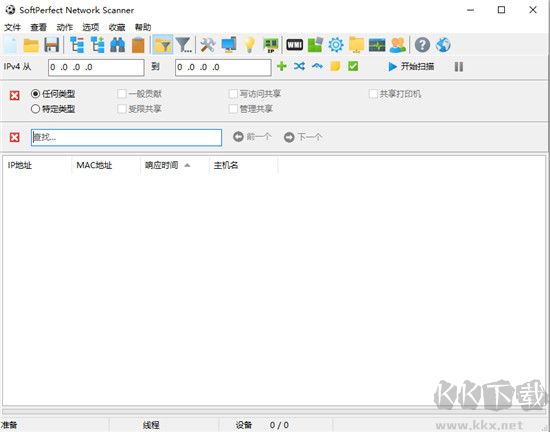
Task: Click the clipboard paste icon
Action: [138, 45]
